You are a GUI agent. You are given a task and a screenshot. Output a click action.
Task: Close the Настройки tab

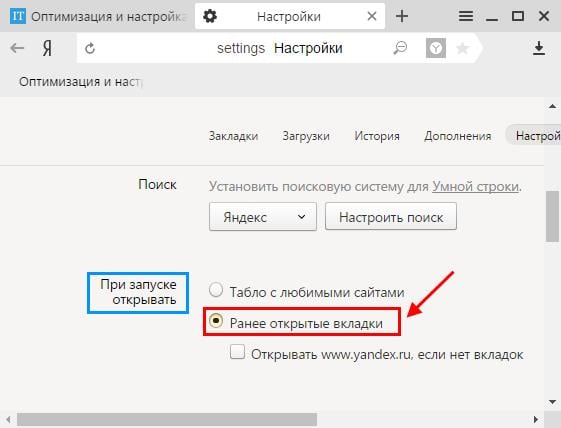tap(372, 16)
